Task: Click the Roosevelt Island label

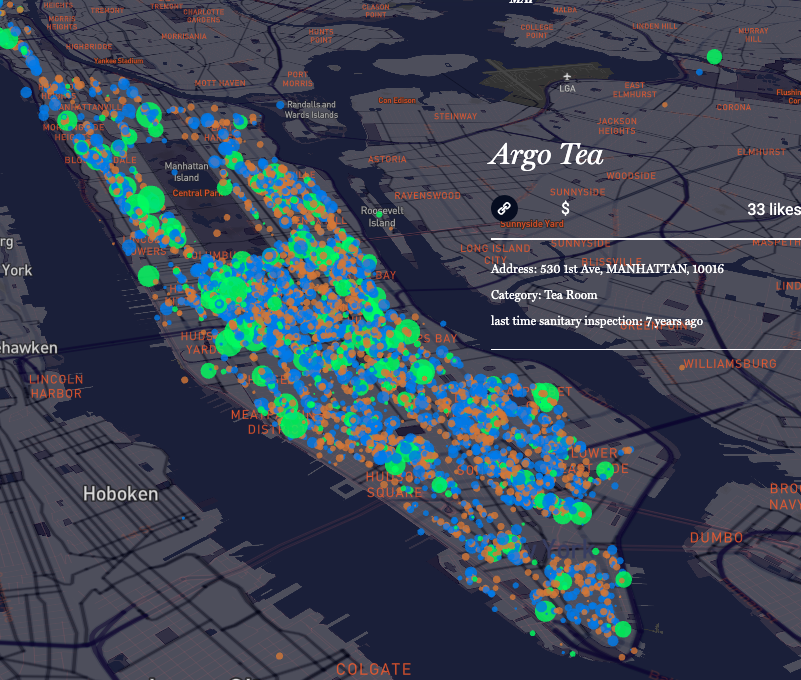Action: (382, 217)
